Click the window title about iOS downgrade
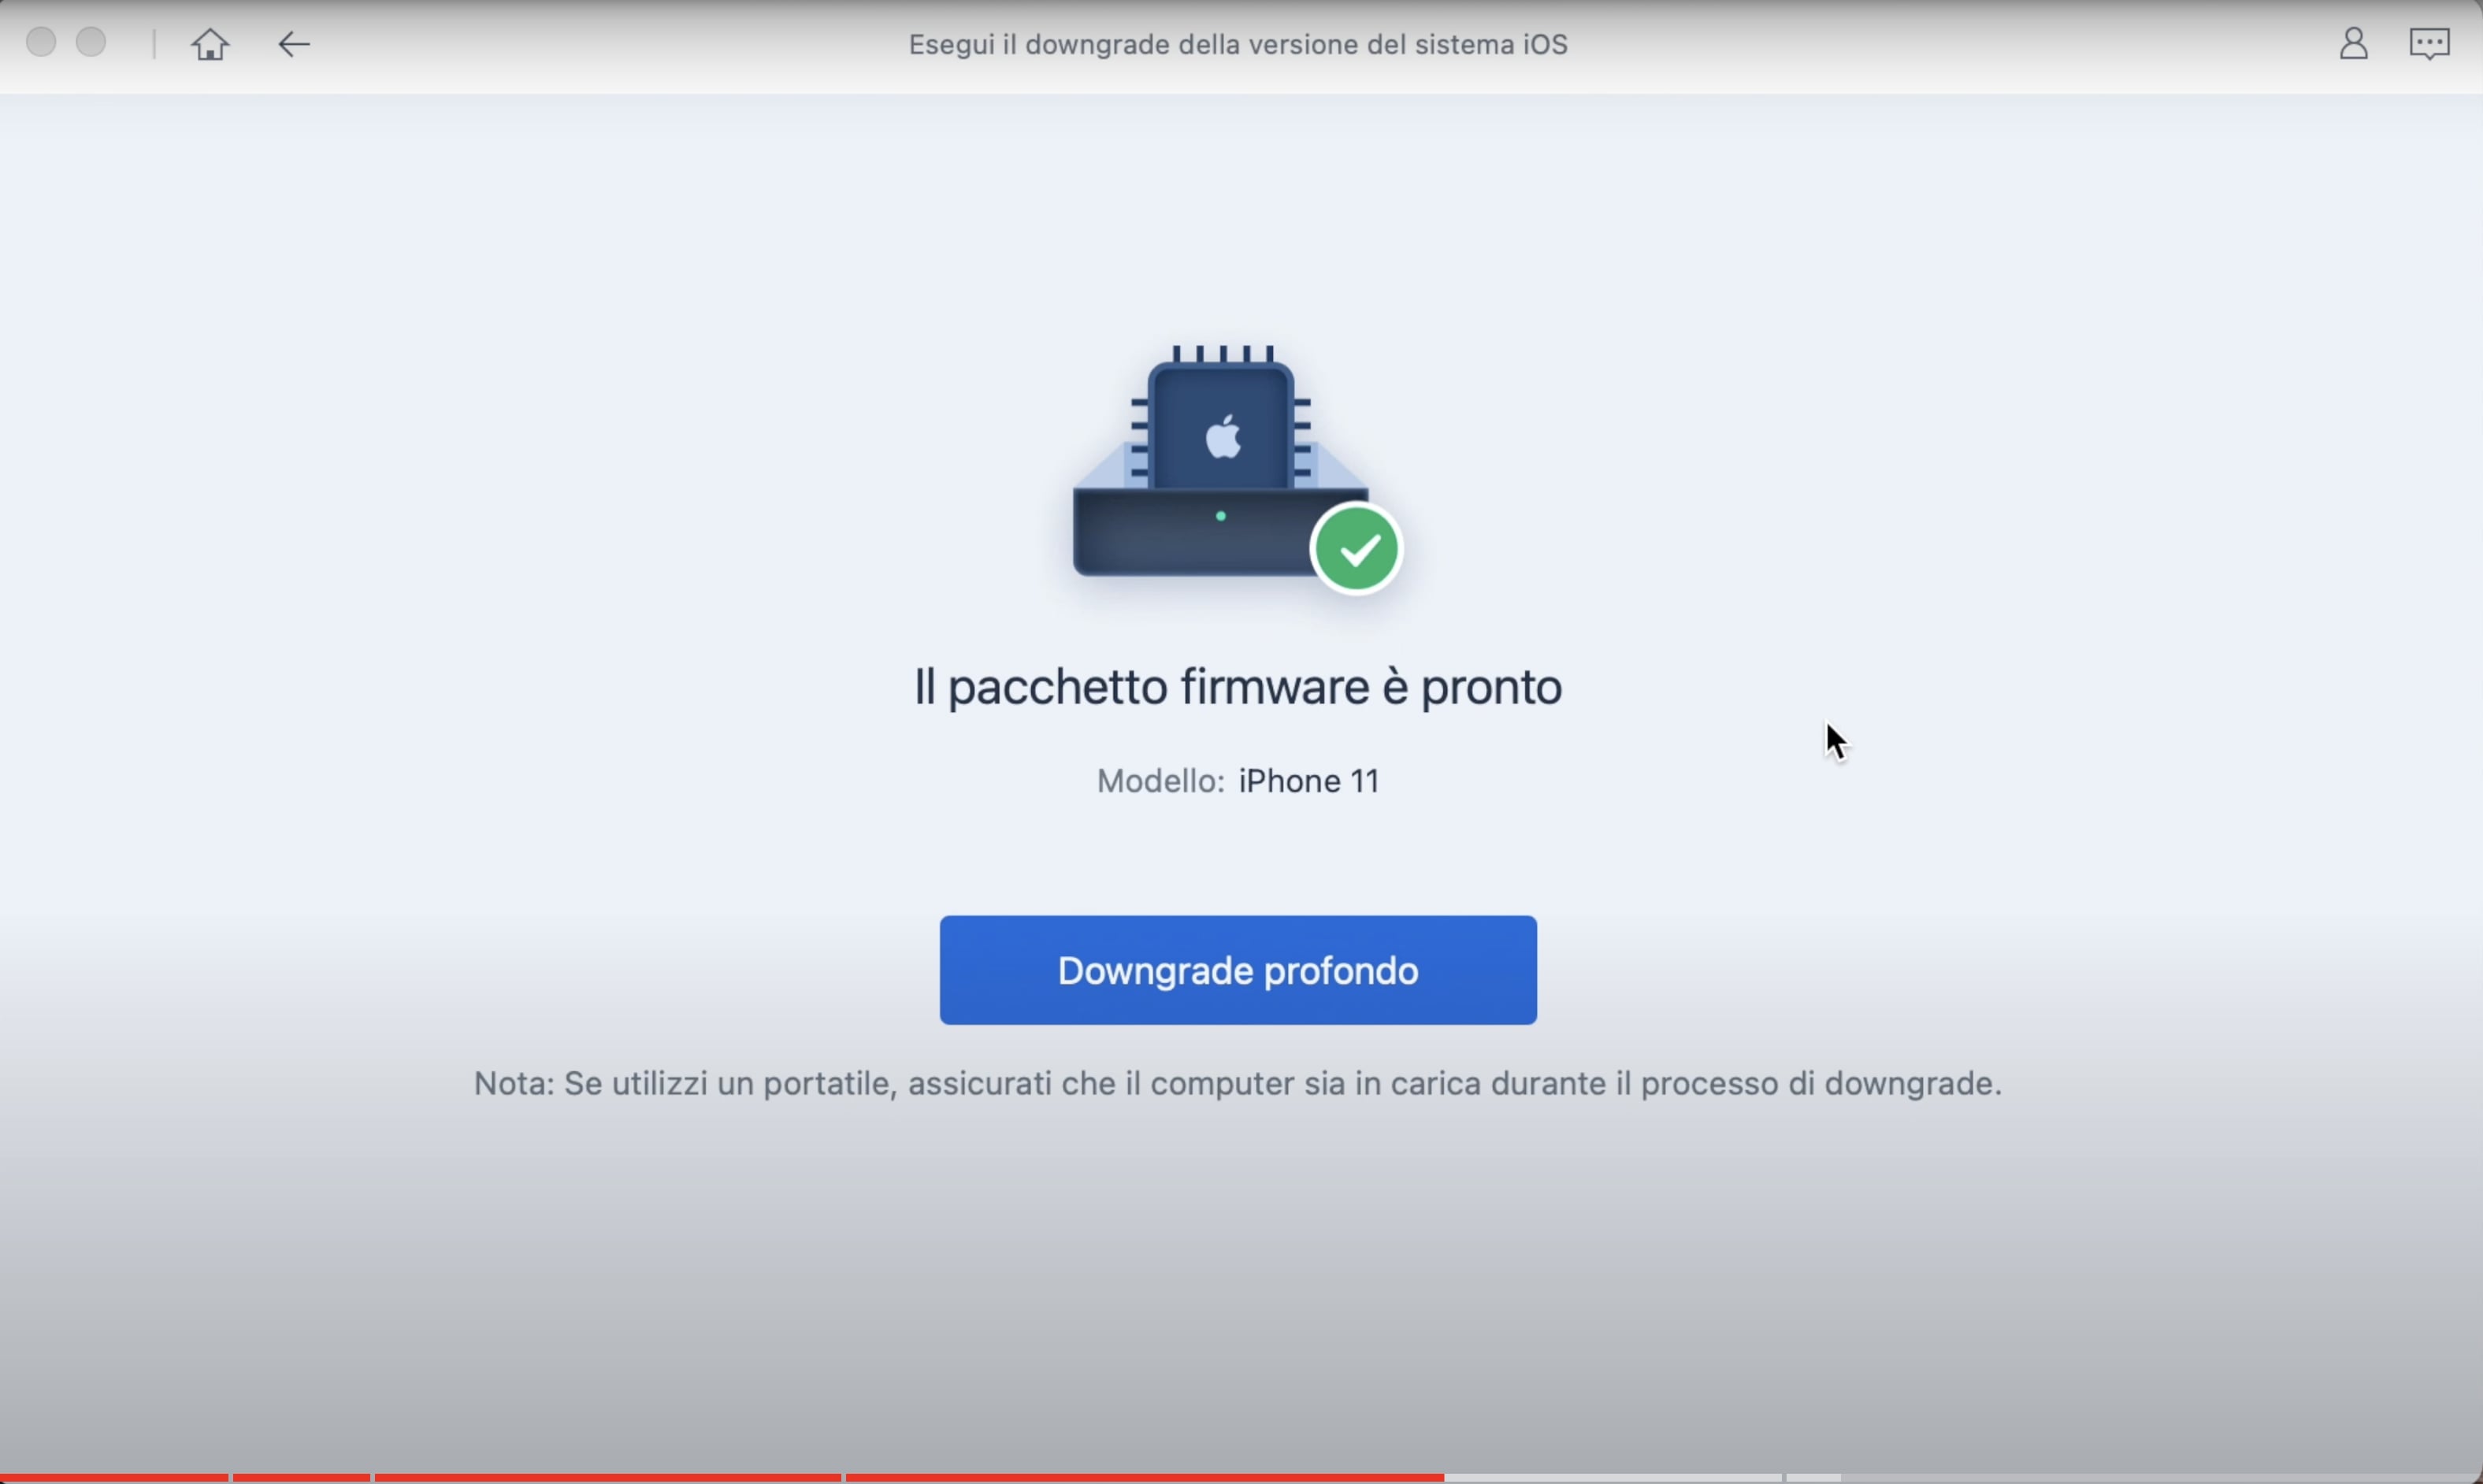 pos(1237,45)
